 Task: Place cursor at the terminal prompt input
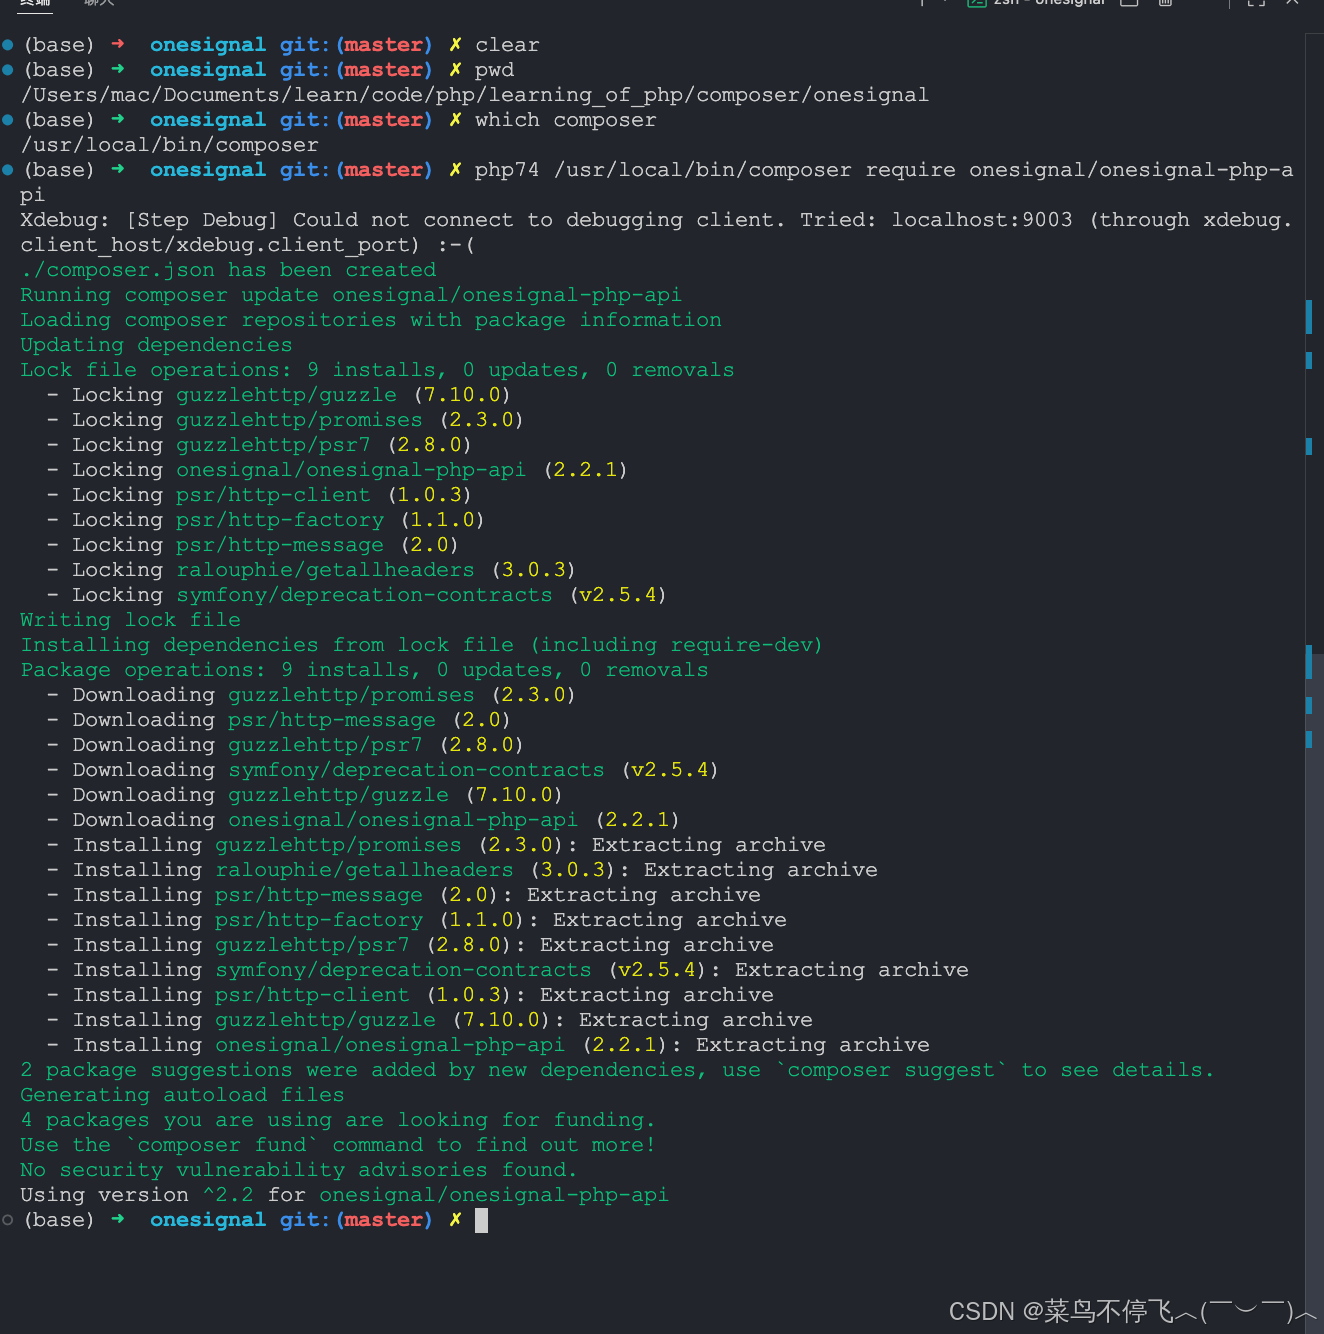[x=481, y=1219]
